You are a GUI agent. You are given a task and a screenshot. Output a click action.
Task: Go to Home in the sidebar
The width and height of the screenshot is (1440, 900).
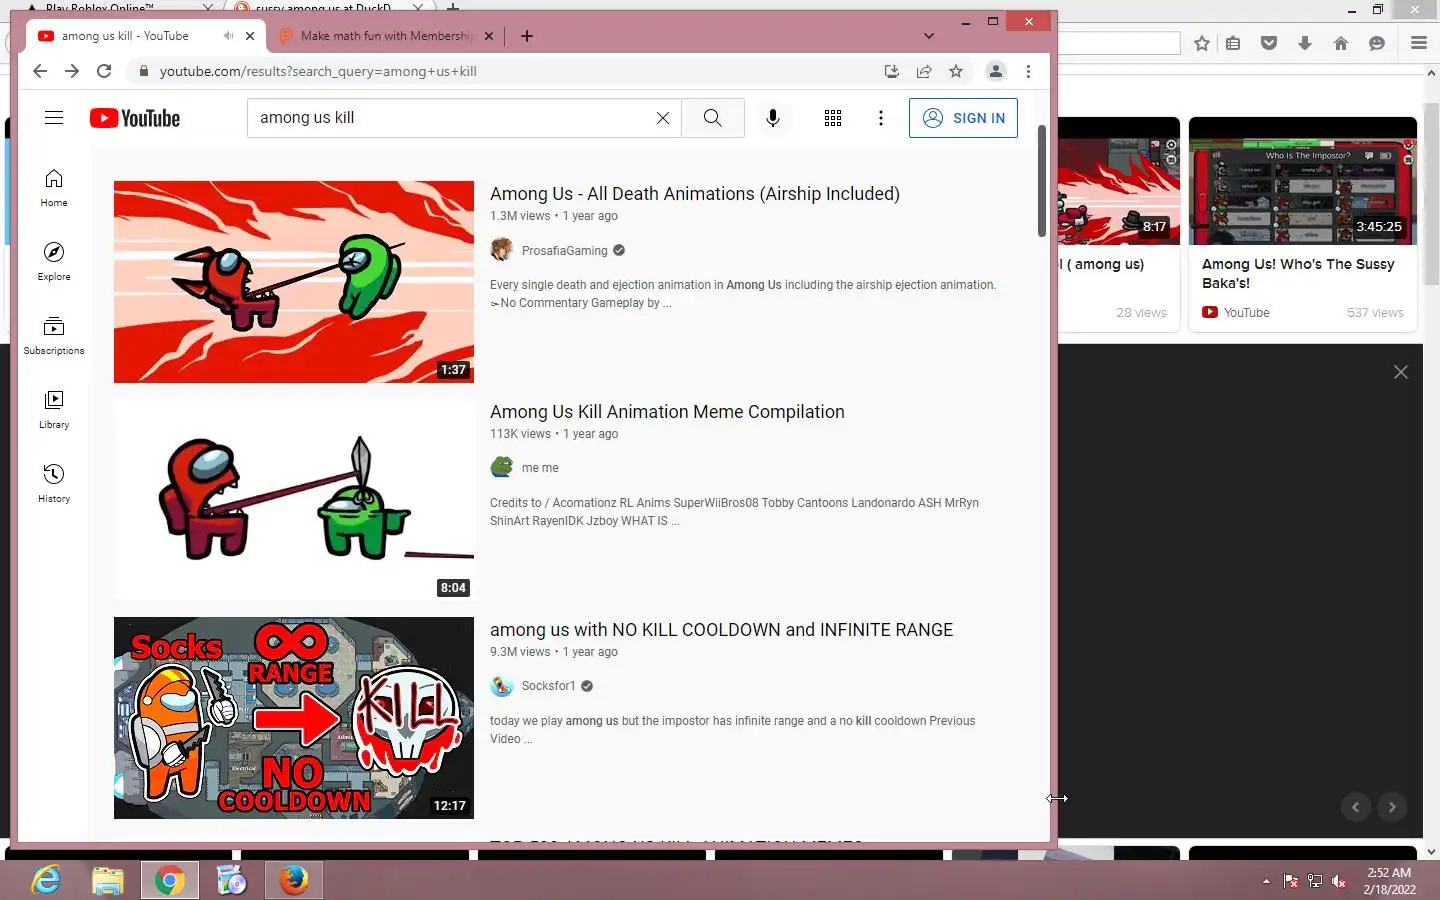click(54, 188)
